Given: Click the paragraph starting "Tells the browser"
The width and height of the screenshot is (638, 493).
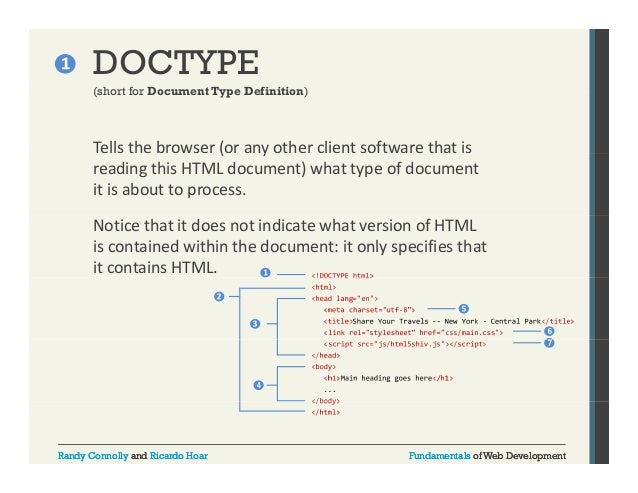Looking at the screenshot, I should [286, 168].
